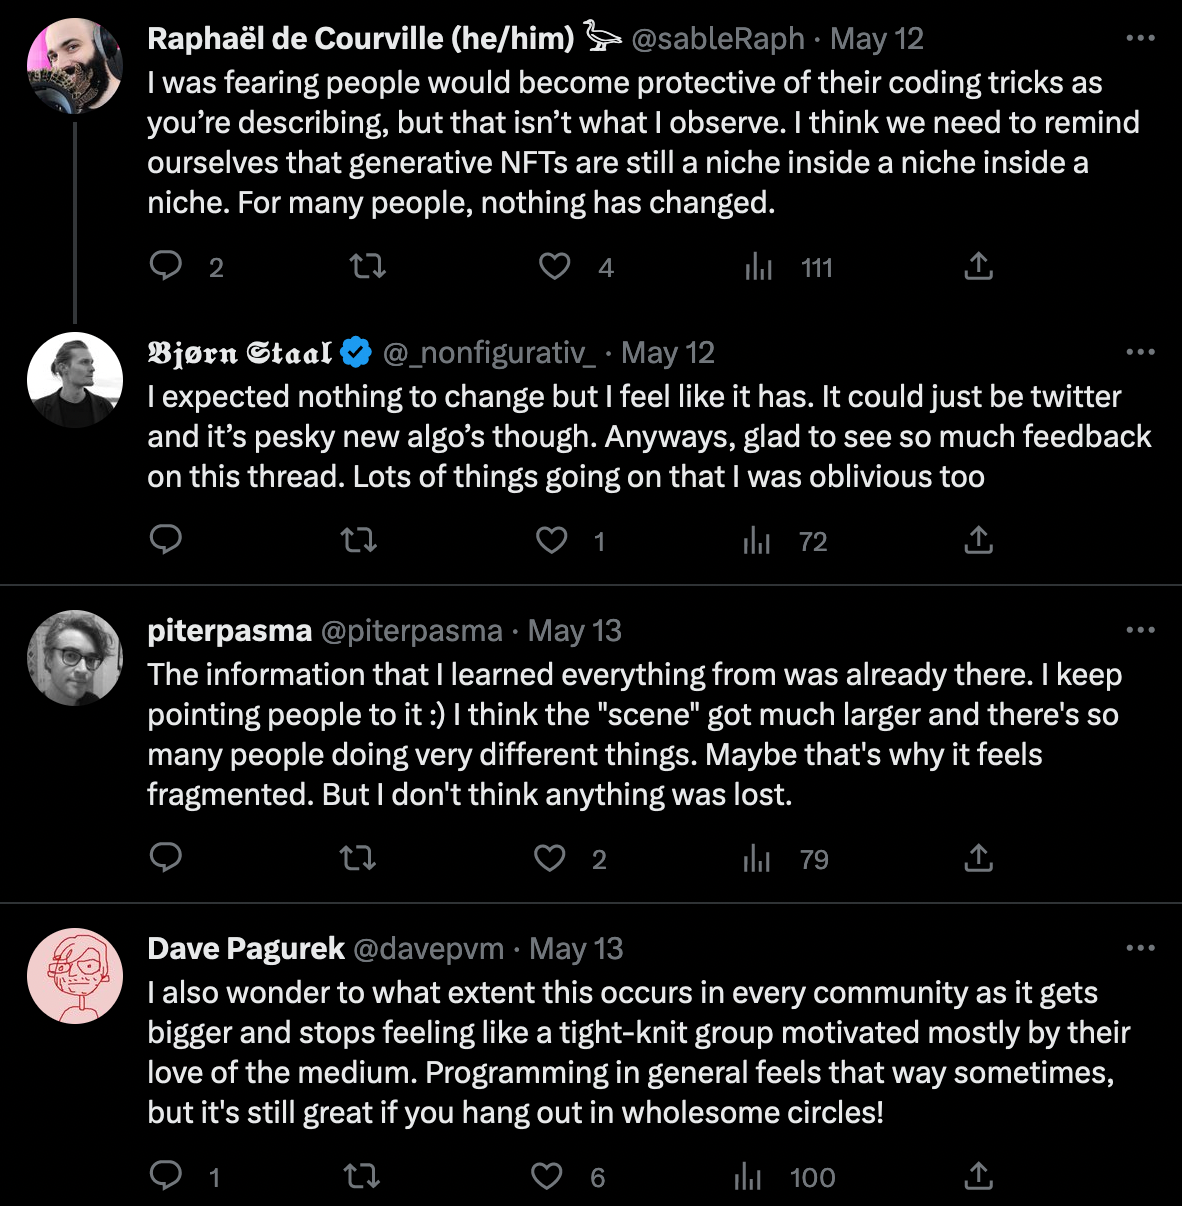Viewport: 1182px width, 1206px height.
Task: Reply to Dave Pagurek's tweet
Action: tap(166, 1176)
